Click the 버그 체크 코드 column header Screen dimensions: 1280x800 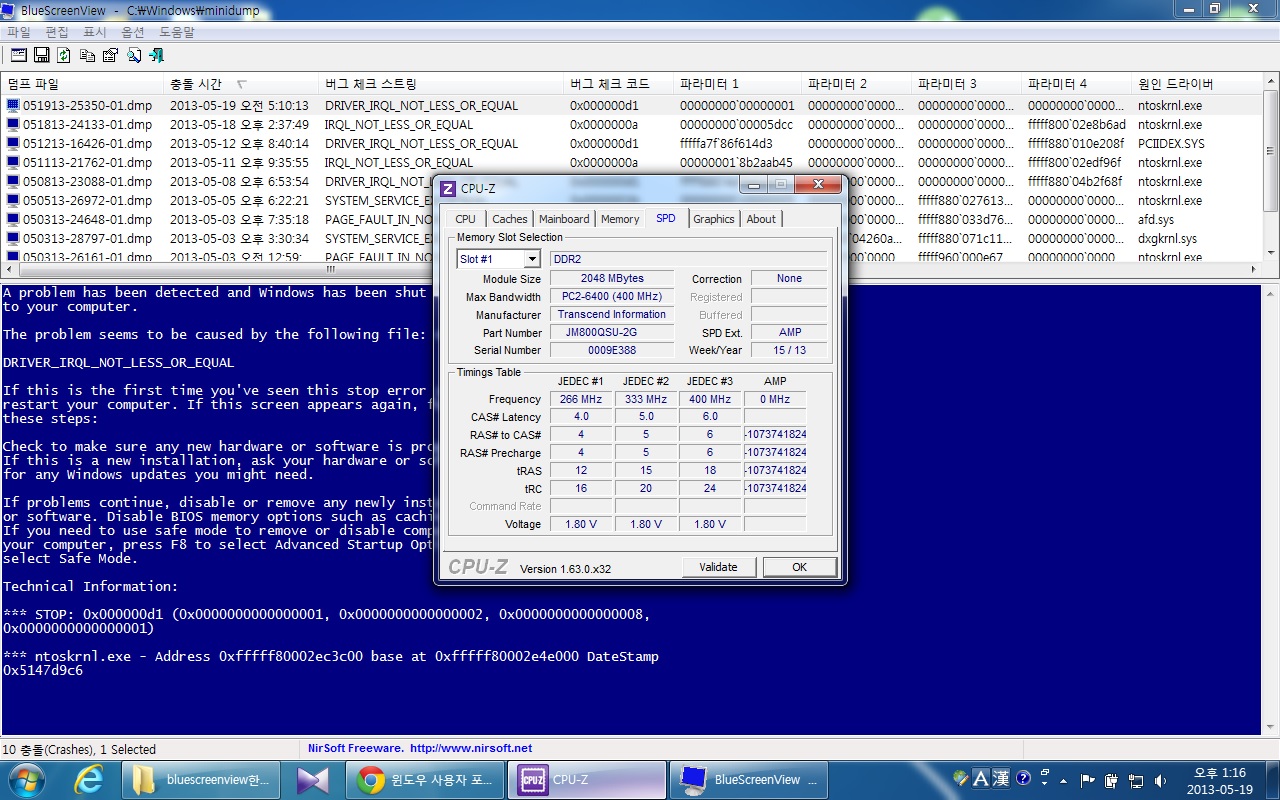pyautogui.click(x=619, y=84)
